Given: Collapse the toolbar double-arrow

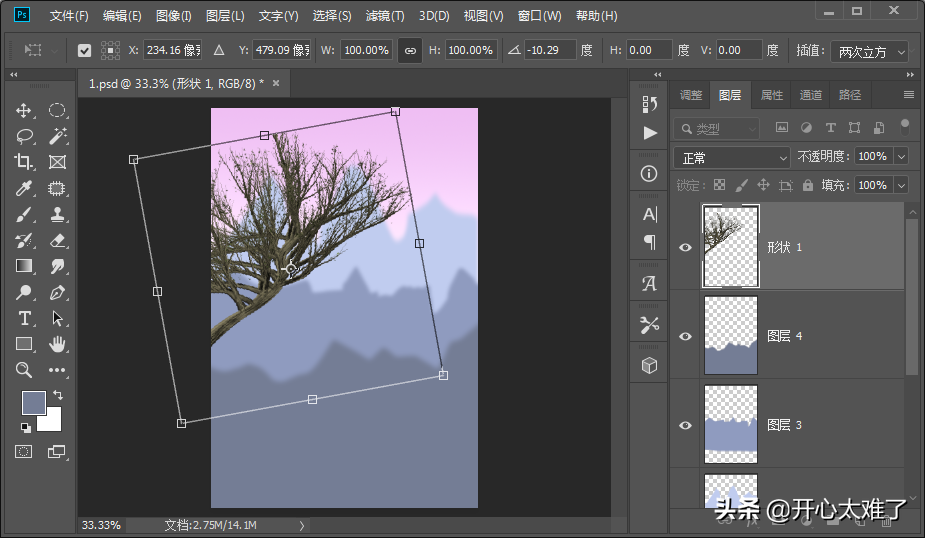Looking at the screenshot, I should point(14,74).
